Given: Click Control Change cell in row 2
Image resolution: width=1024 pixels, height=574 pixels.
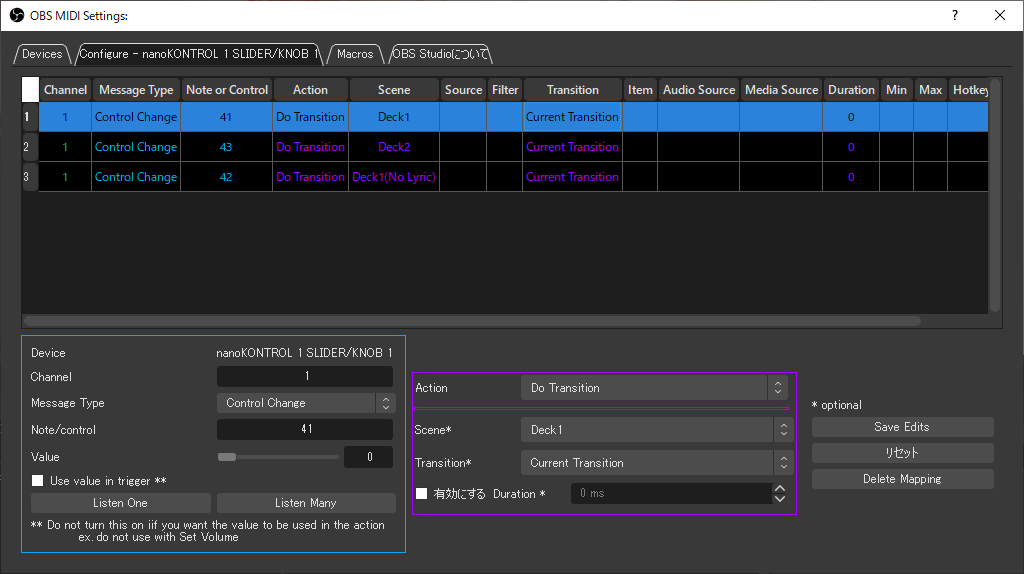Looking at the screenshot, I should click(136, 147).
